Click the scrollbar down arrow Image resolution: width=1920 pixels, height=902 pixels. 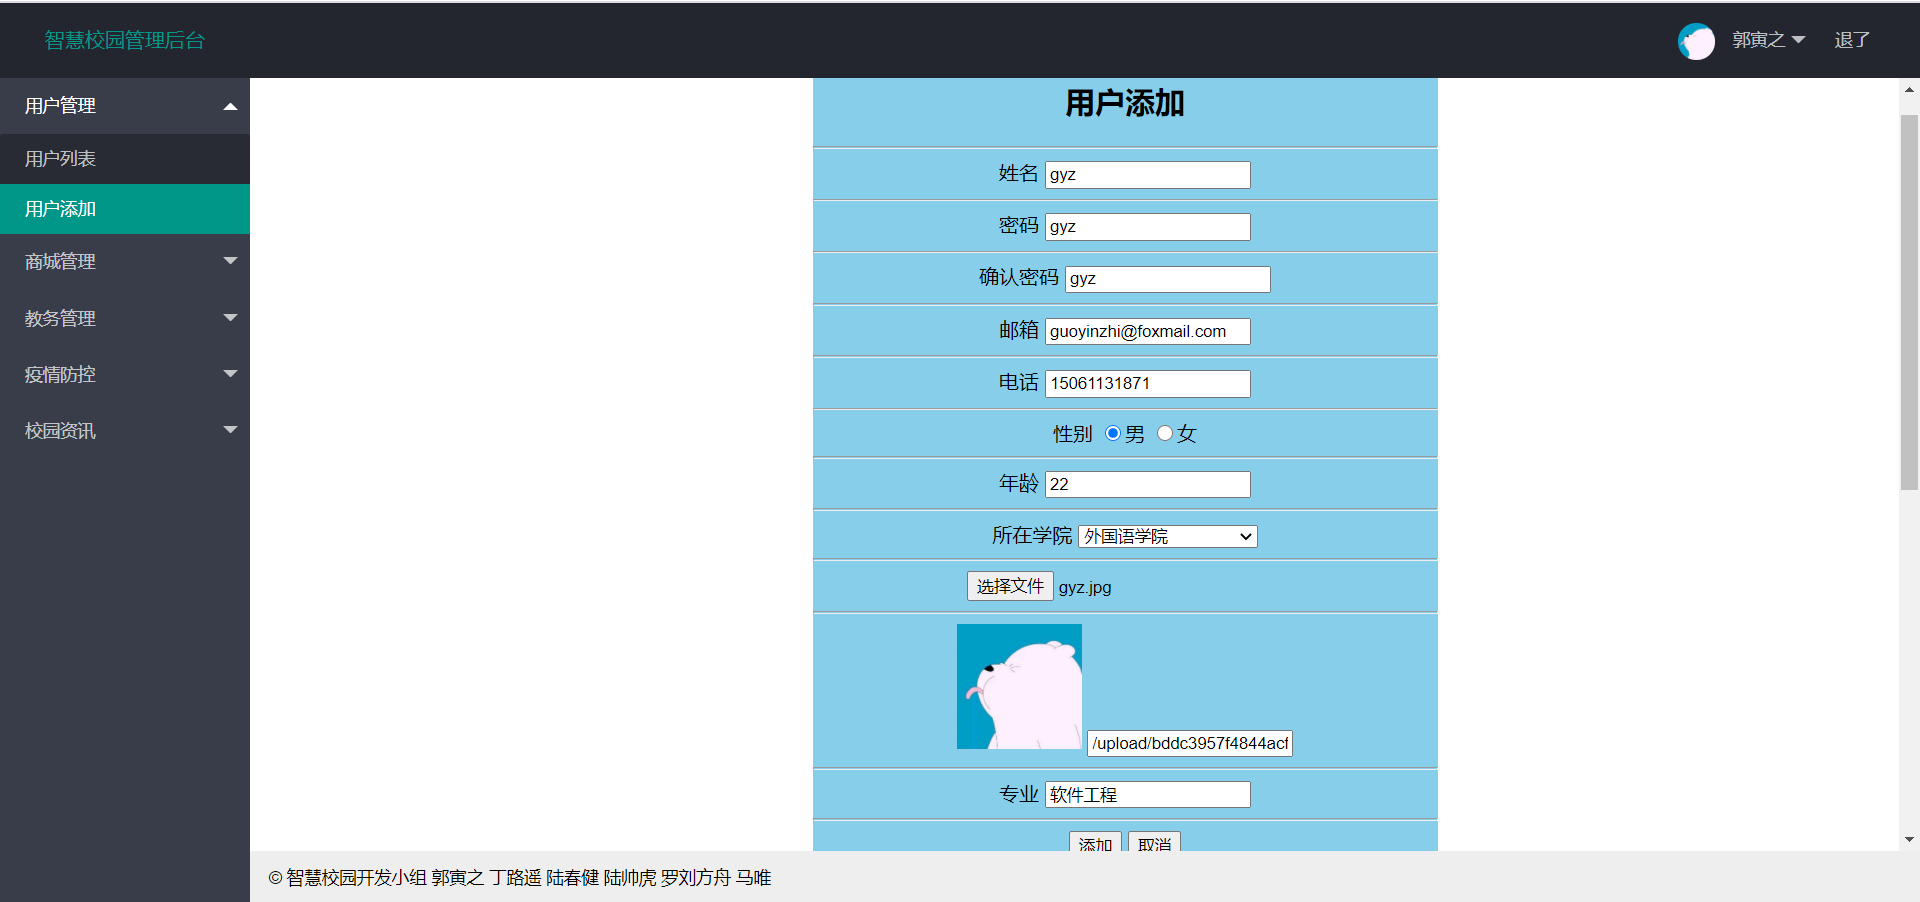[1909, 840]
